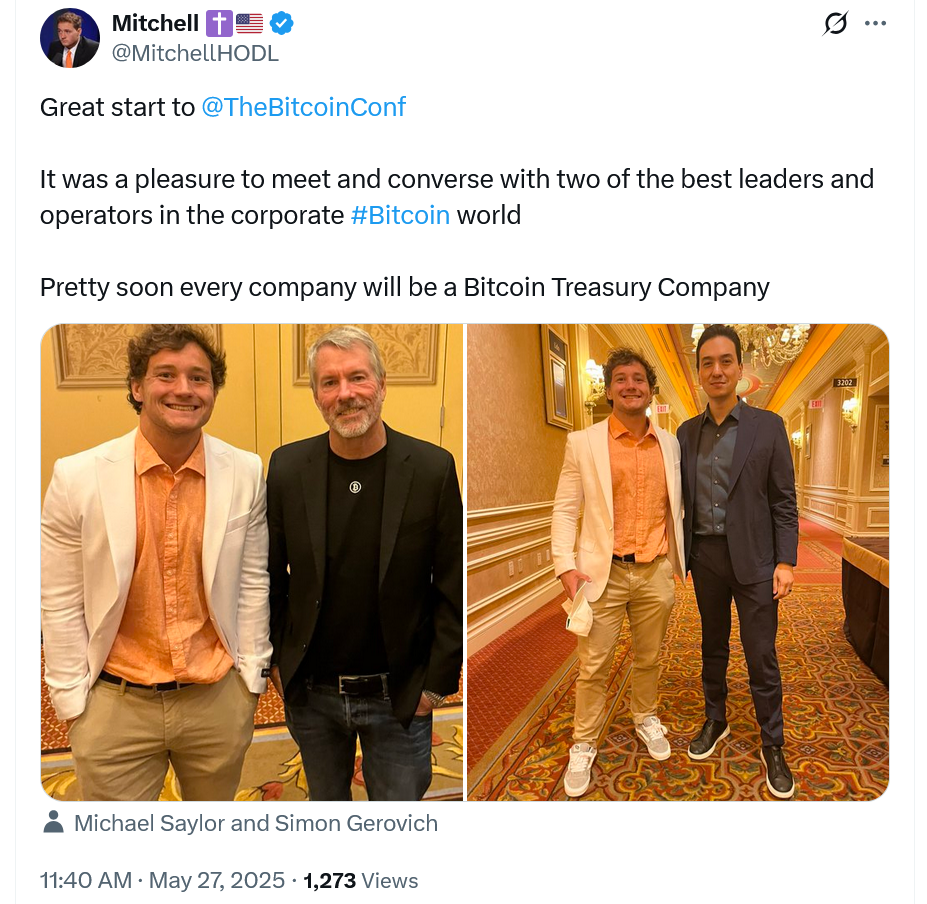
Task: Open the three-dot More options menu
Action: [875, 24]
